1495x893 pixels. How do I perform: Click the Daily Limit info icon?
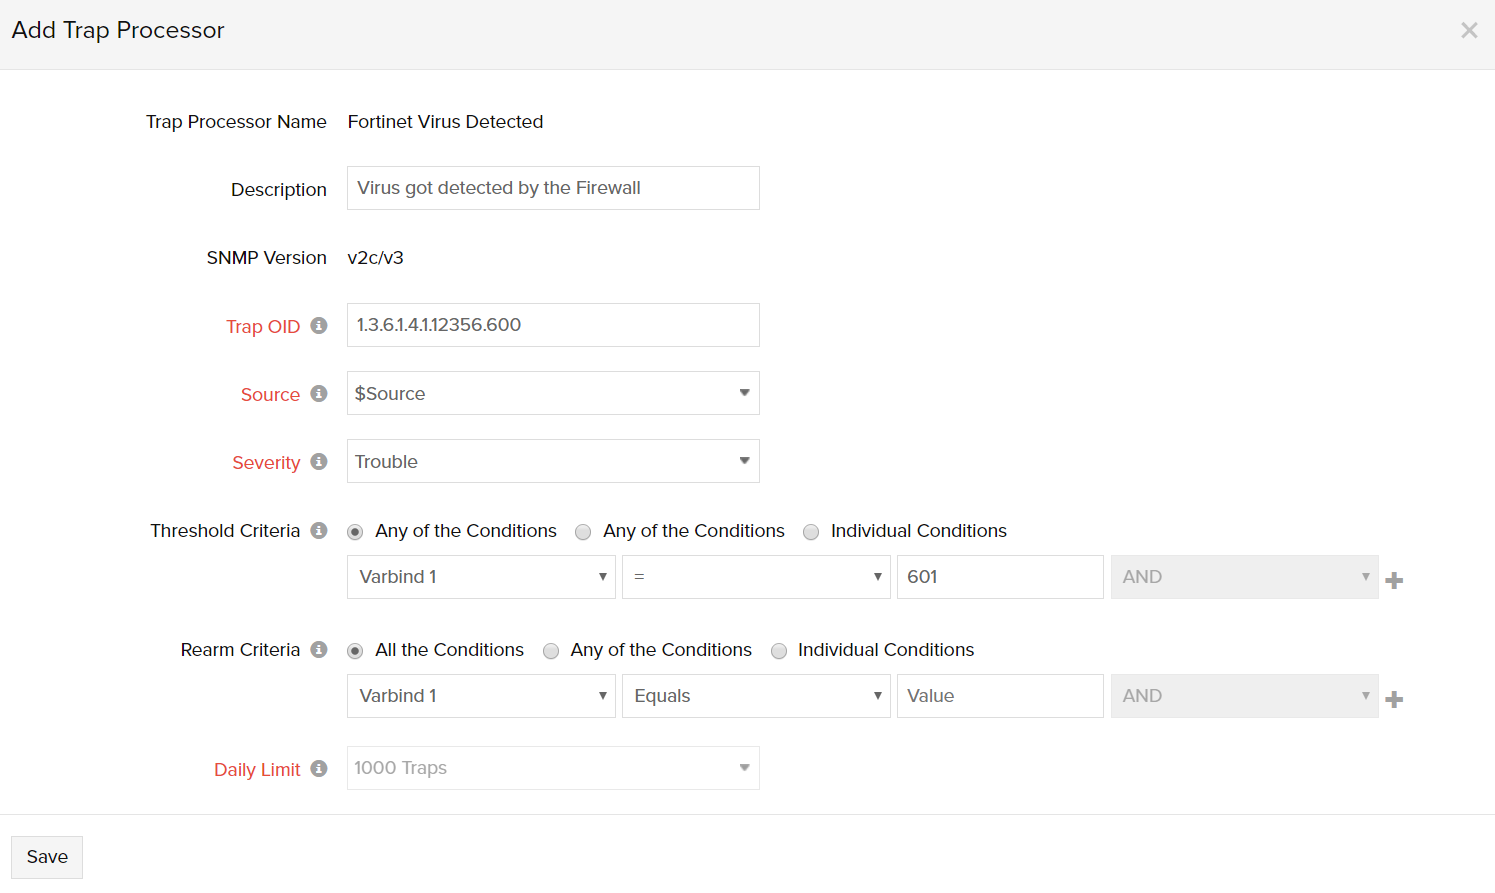319,769
